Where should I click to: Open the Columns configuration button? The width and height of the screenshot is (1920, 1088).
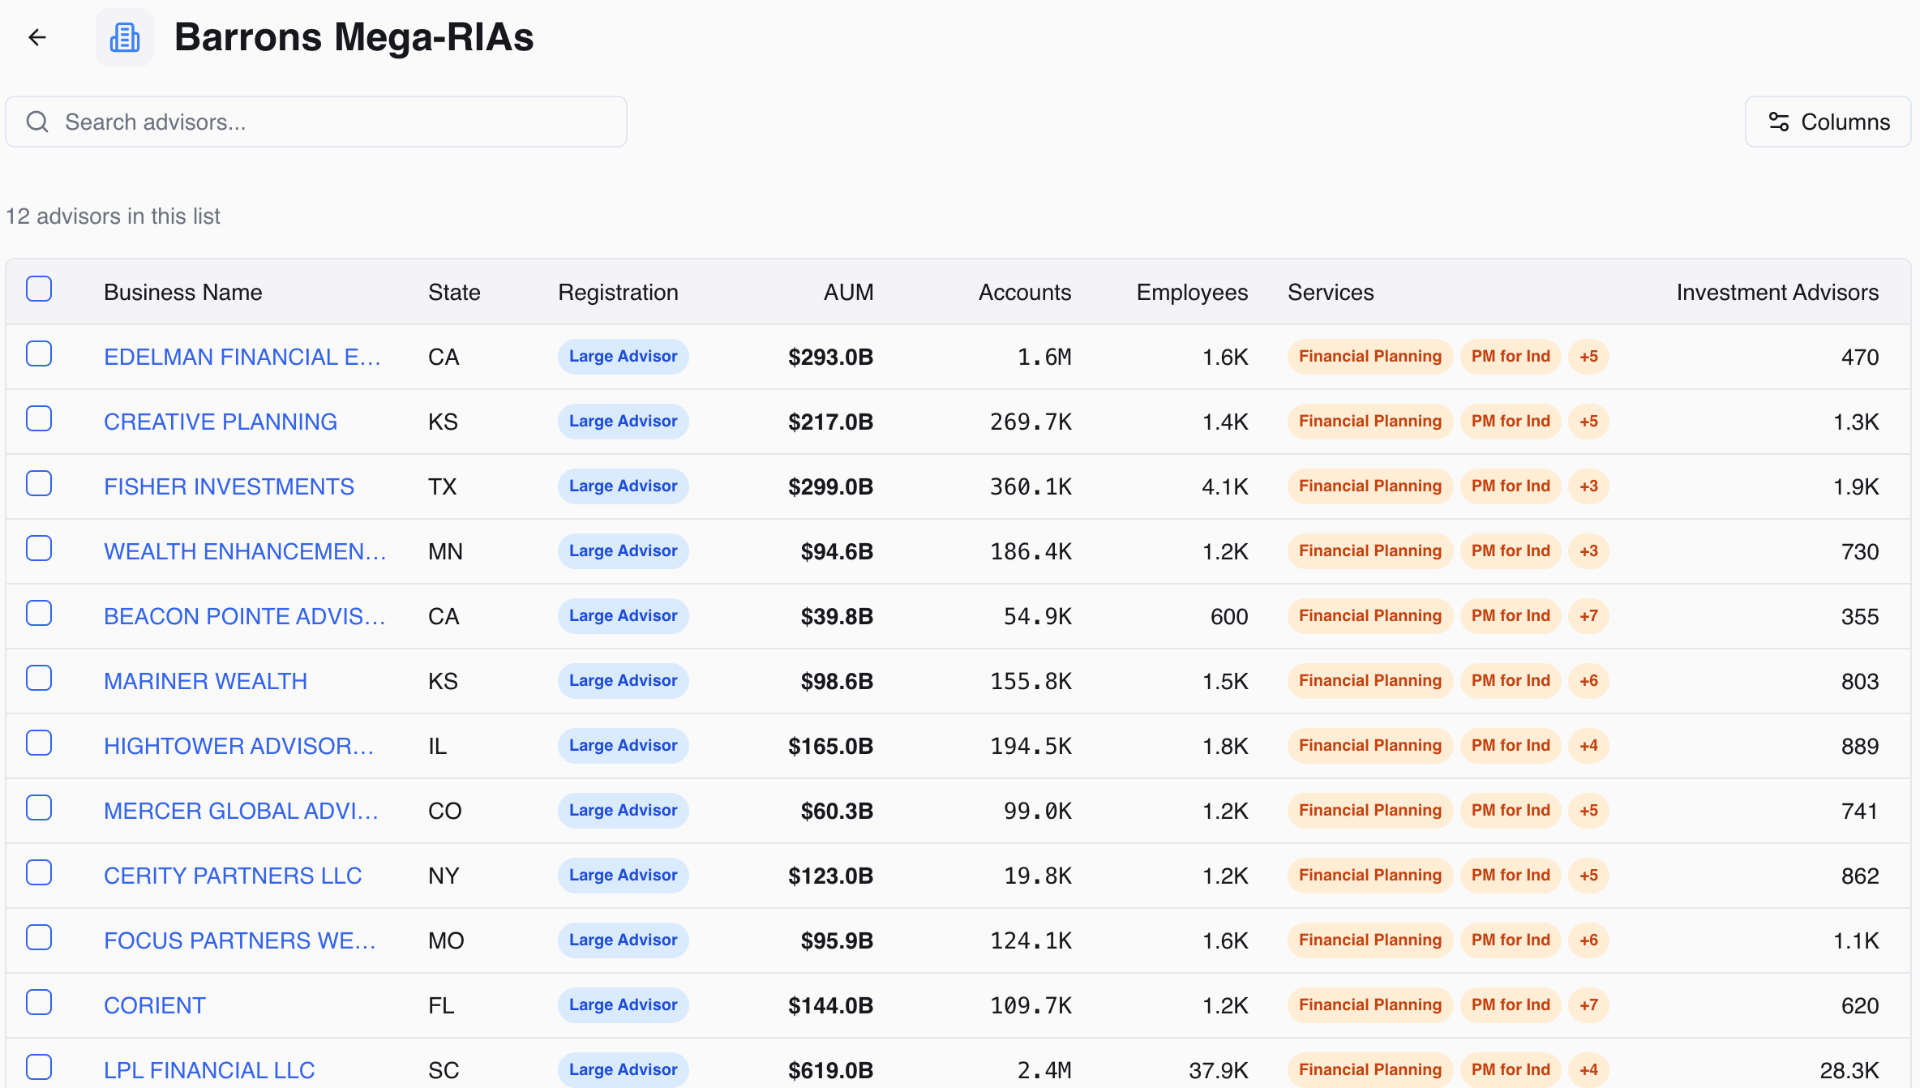pyautogui.click(x=1827, y=121)
